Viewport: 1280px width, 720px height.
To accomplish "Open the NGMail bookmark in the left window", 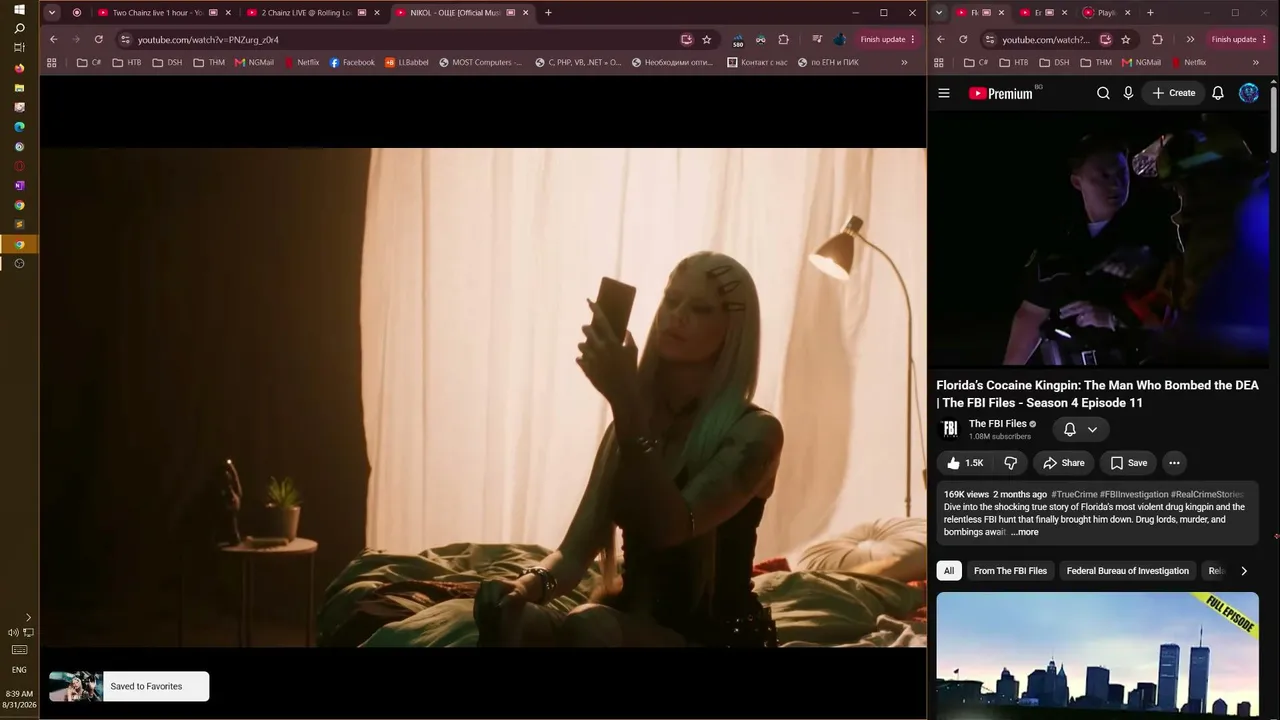I will pyautogui.click(x=254, y=62).
